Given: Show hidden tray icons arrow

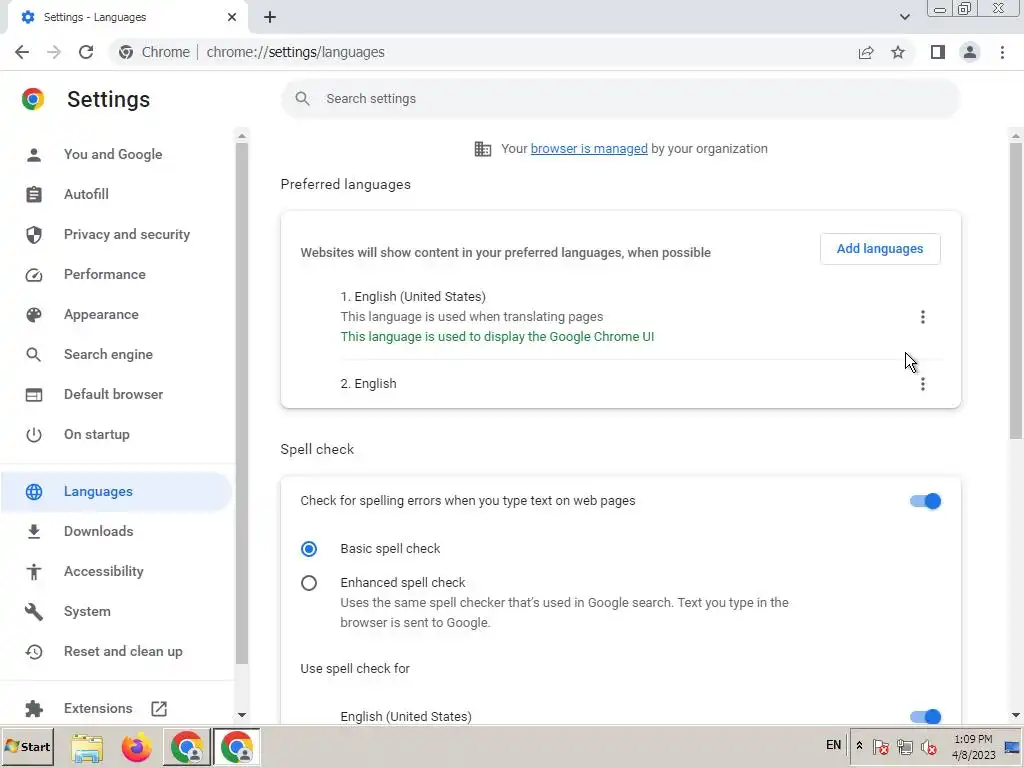Looking at the screenshot, I should [859, 746].
